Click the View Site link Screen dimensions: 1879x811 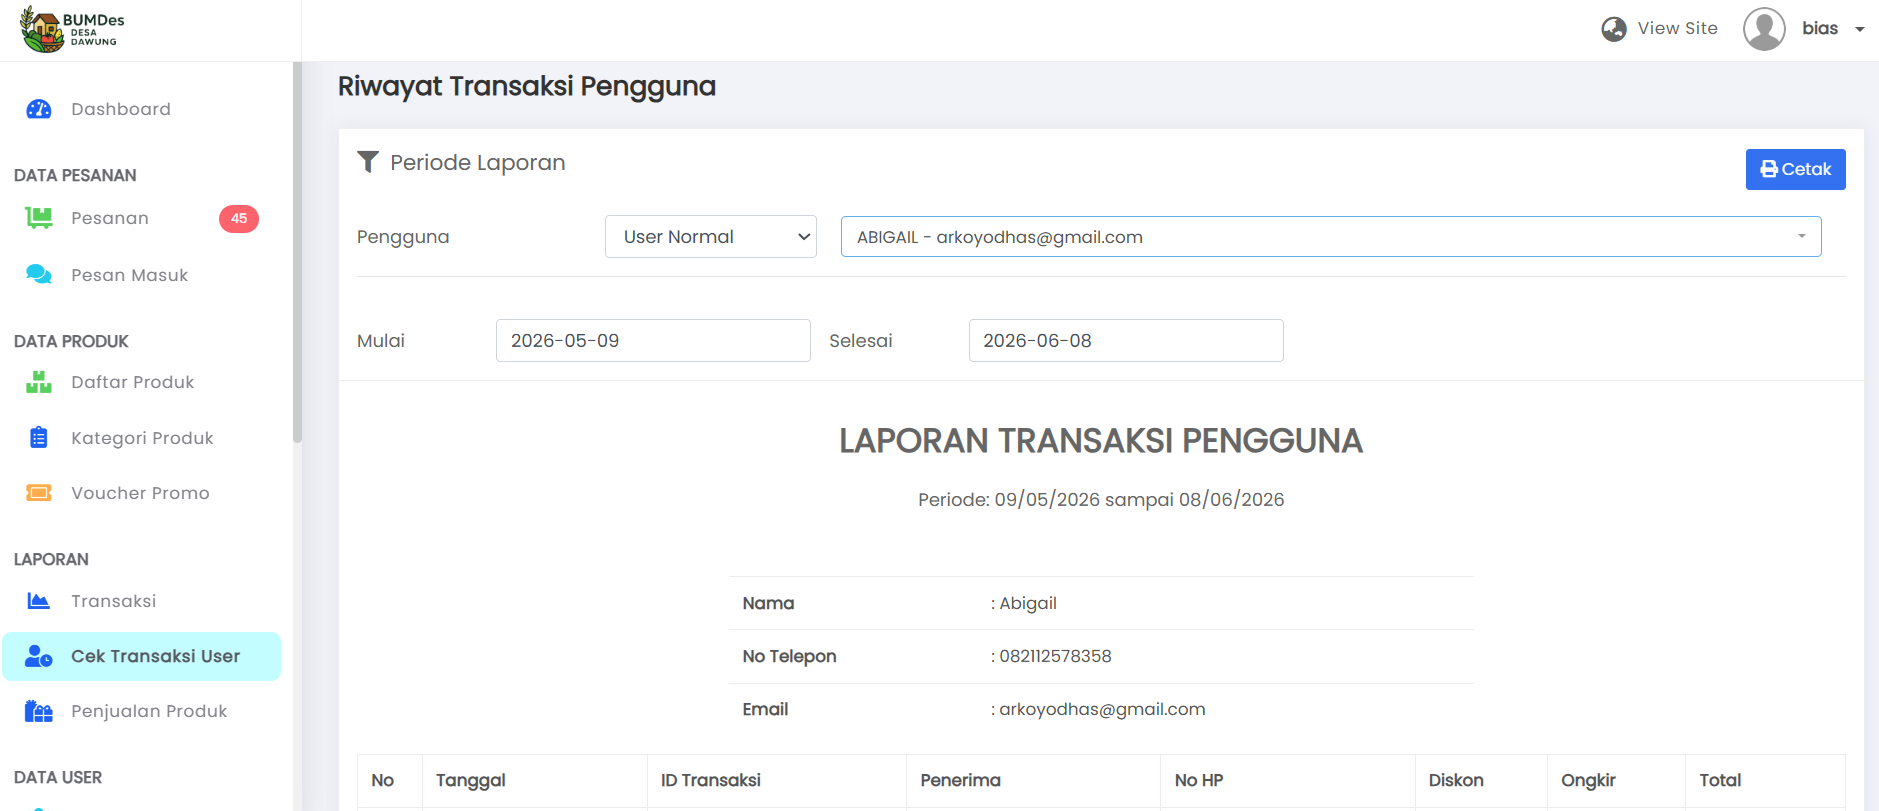click(1677, 29)
